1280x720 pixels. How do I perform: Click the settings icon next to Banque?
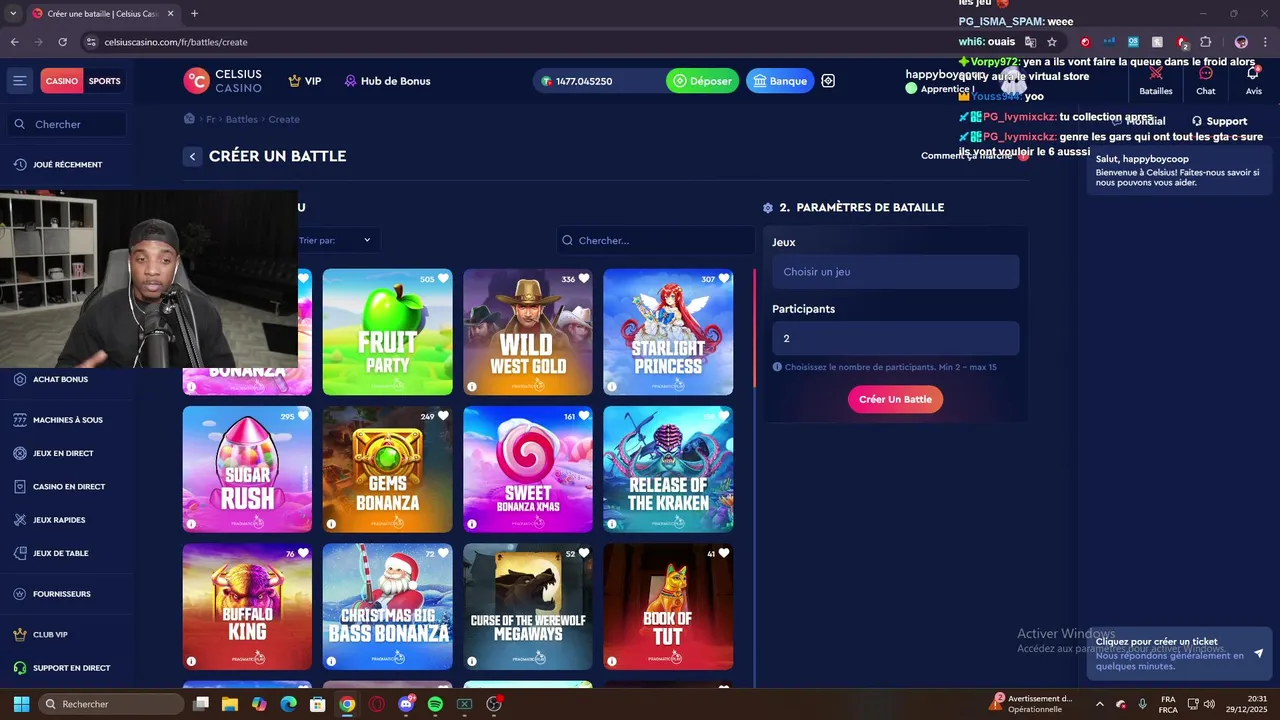(828, 81)
